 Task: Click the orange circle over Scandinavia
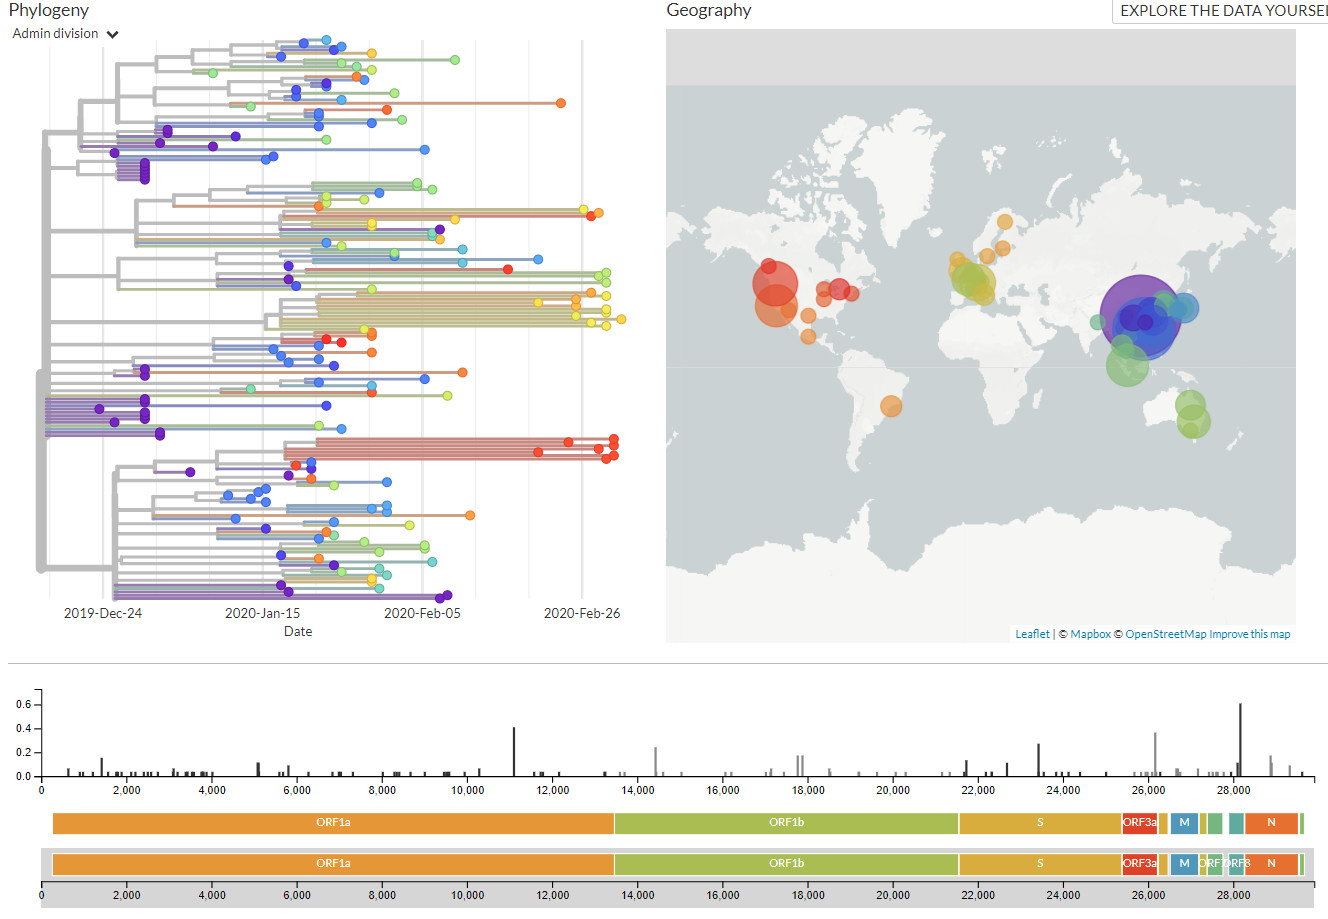coord(1004,222)
